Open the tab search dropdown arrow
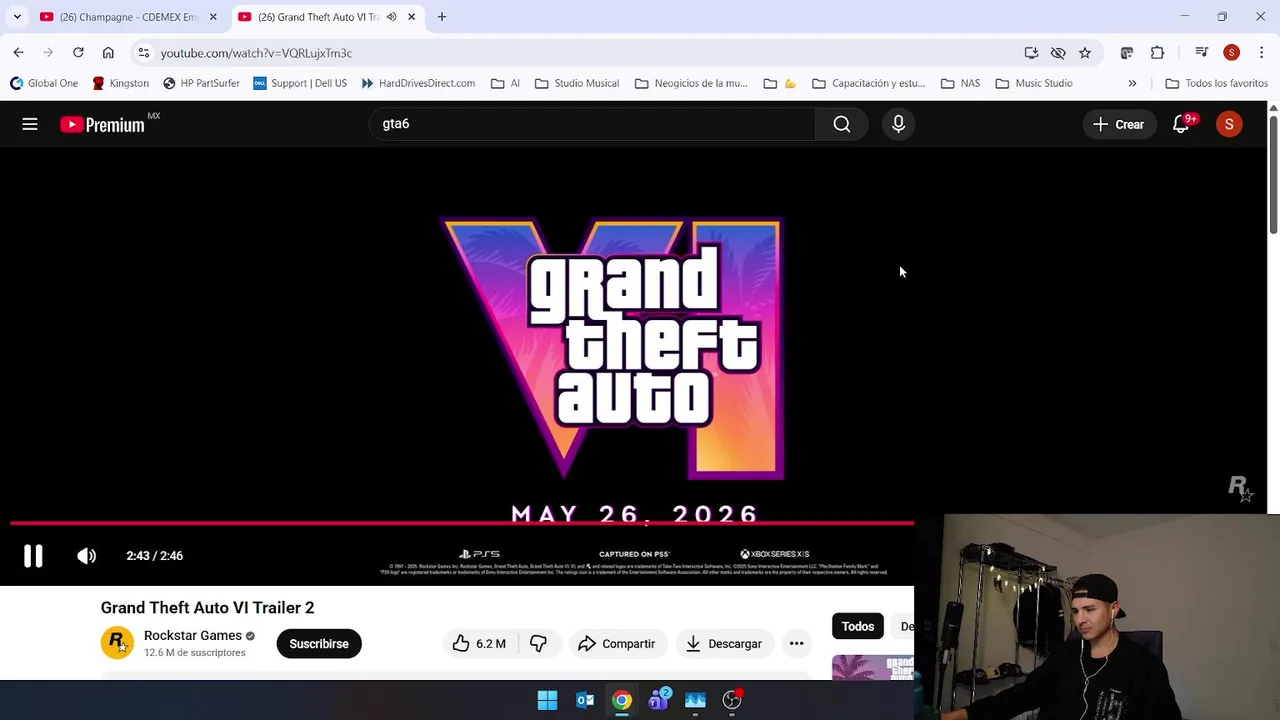 (17, 17)
